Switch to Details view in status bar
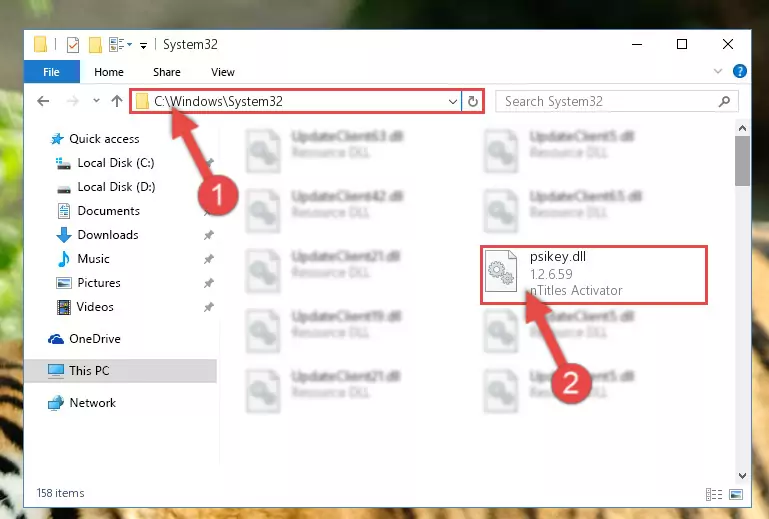 [x=714, y=494]
